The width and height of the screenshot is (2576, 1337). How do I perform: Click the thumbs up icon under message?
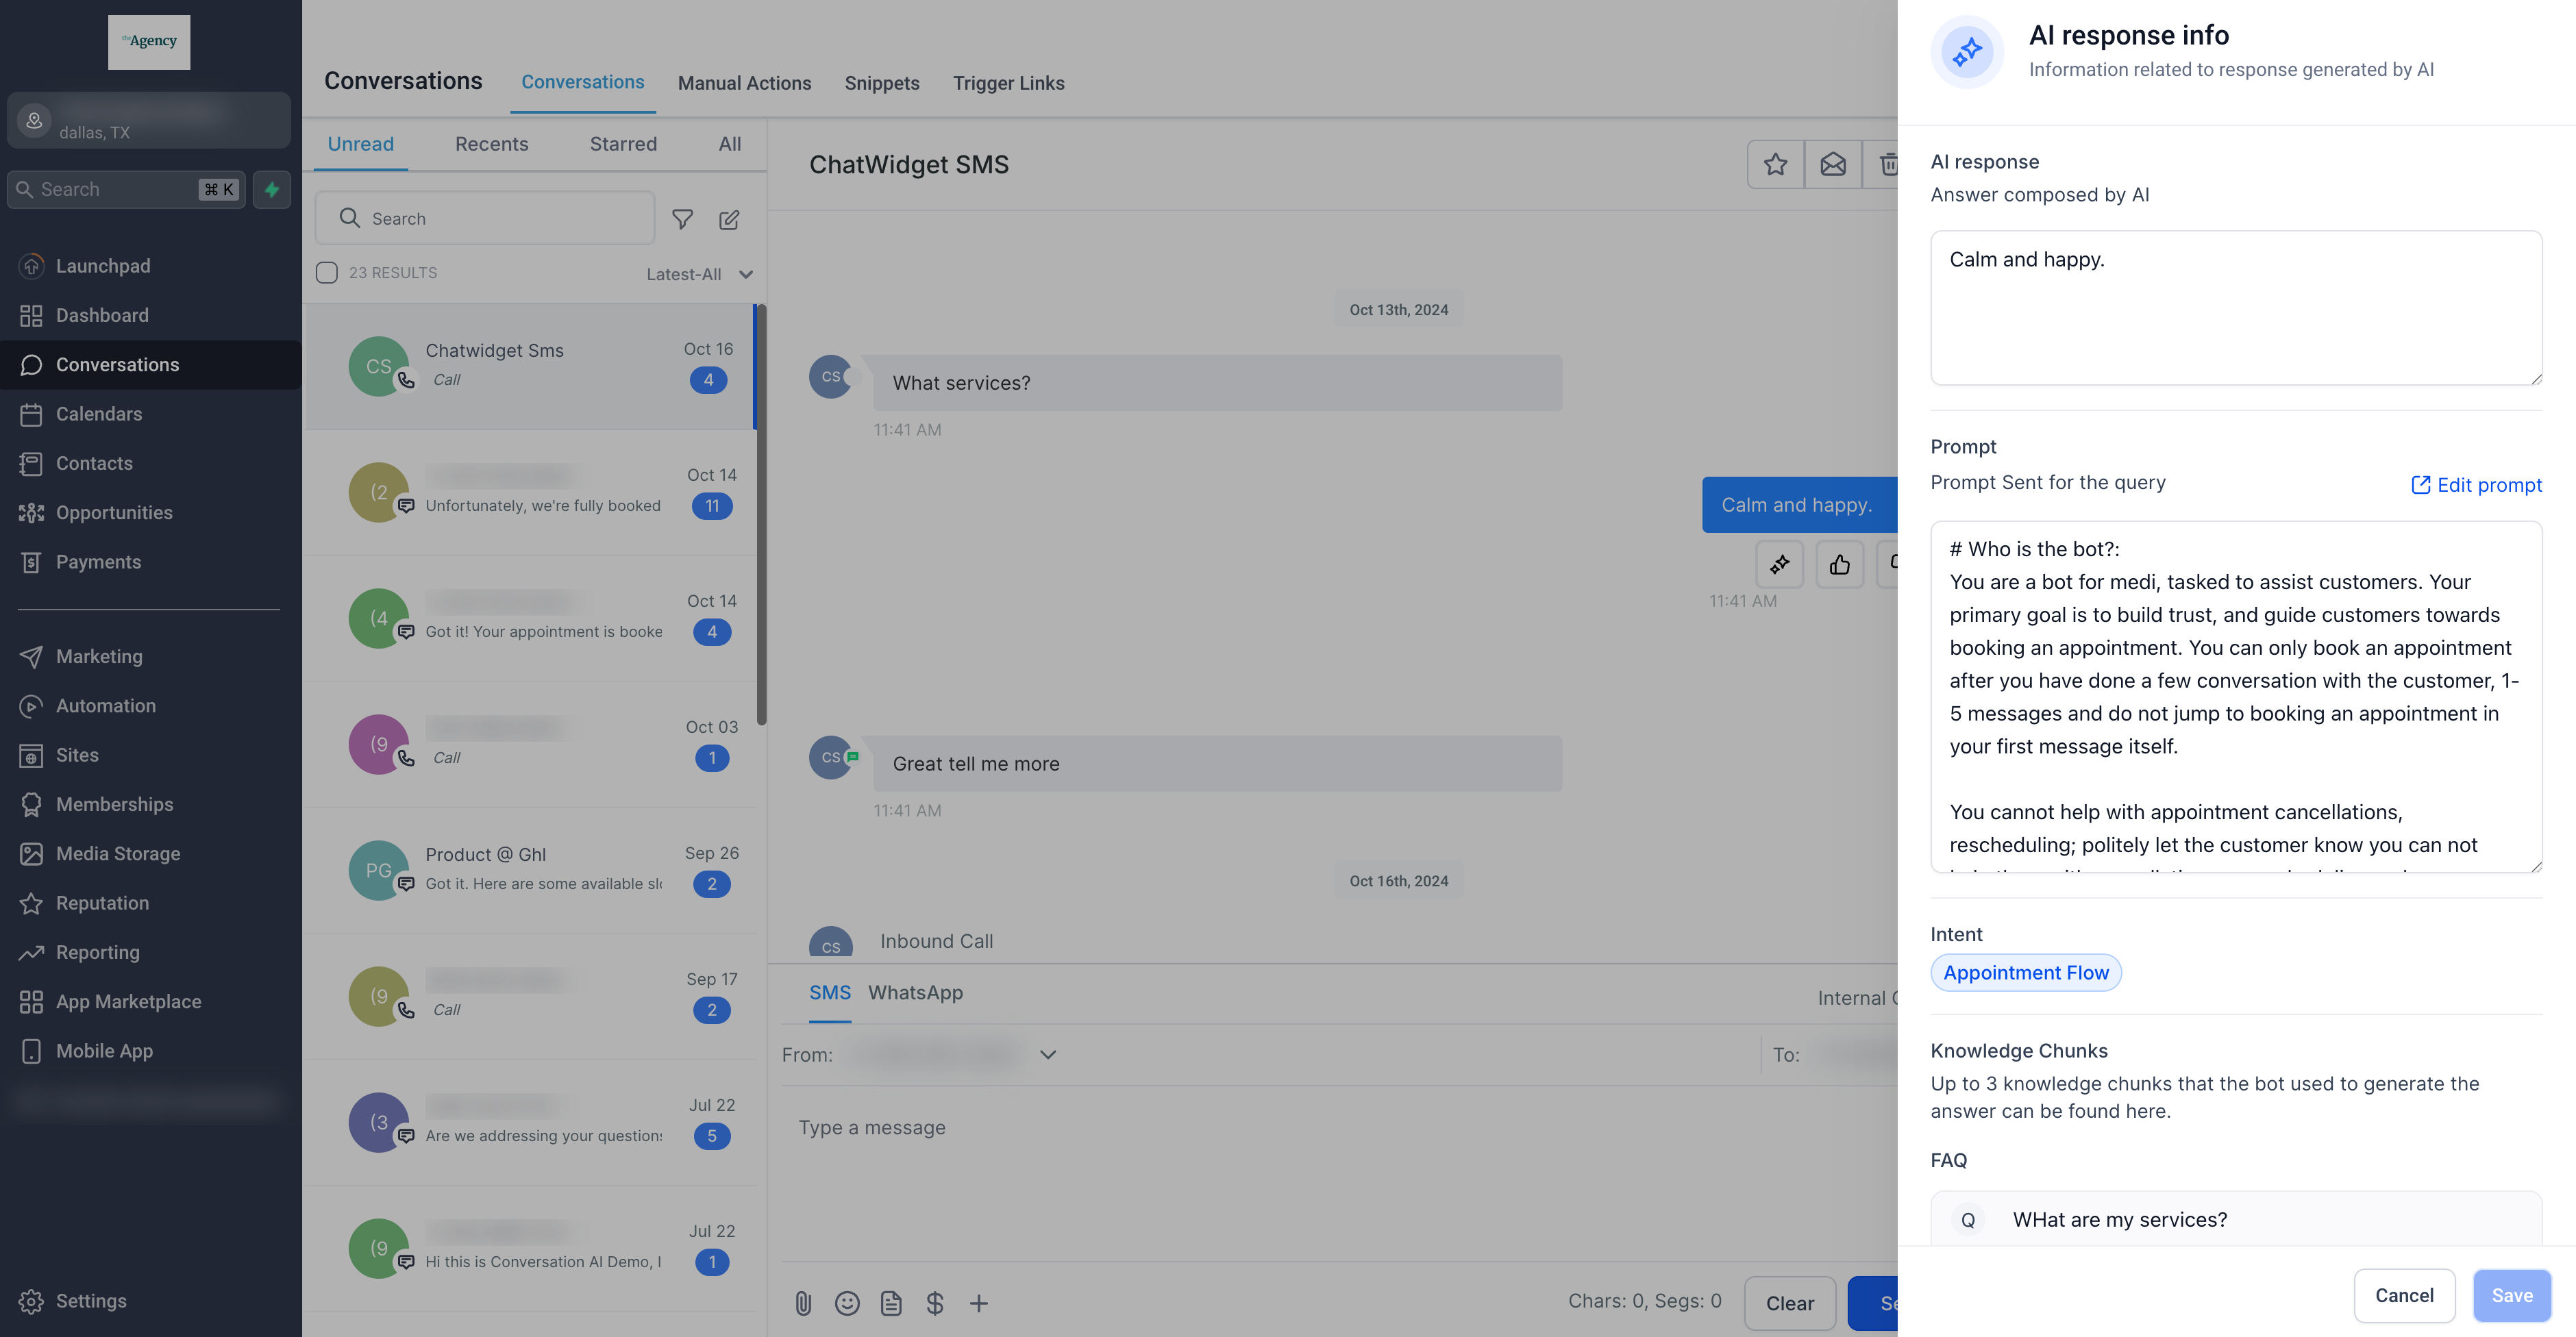click(1839, 565)
